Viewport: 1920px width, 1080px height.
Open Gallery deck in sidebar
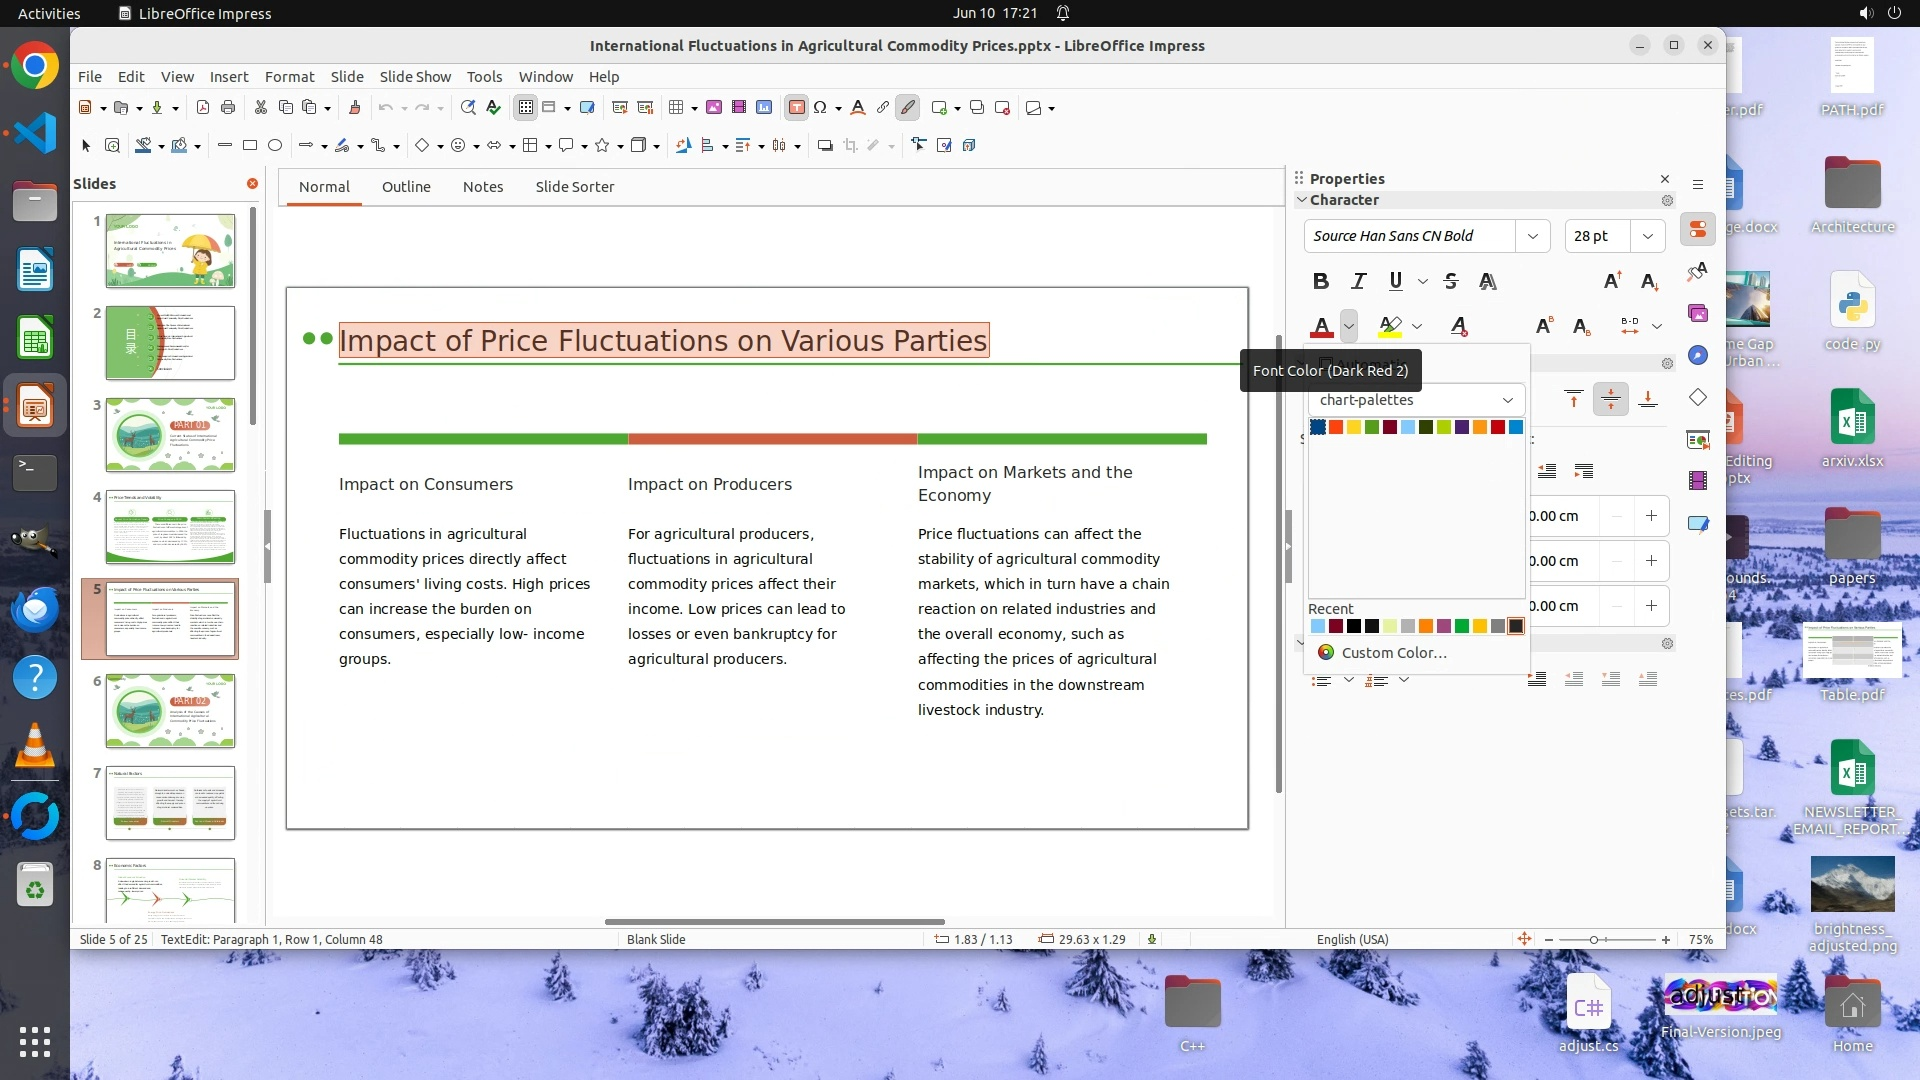[x=1698, y=313]
